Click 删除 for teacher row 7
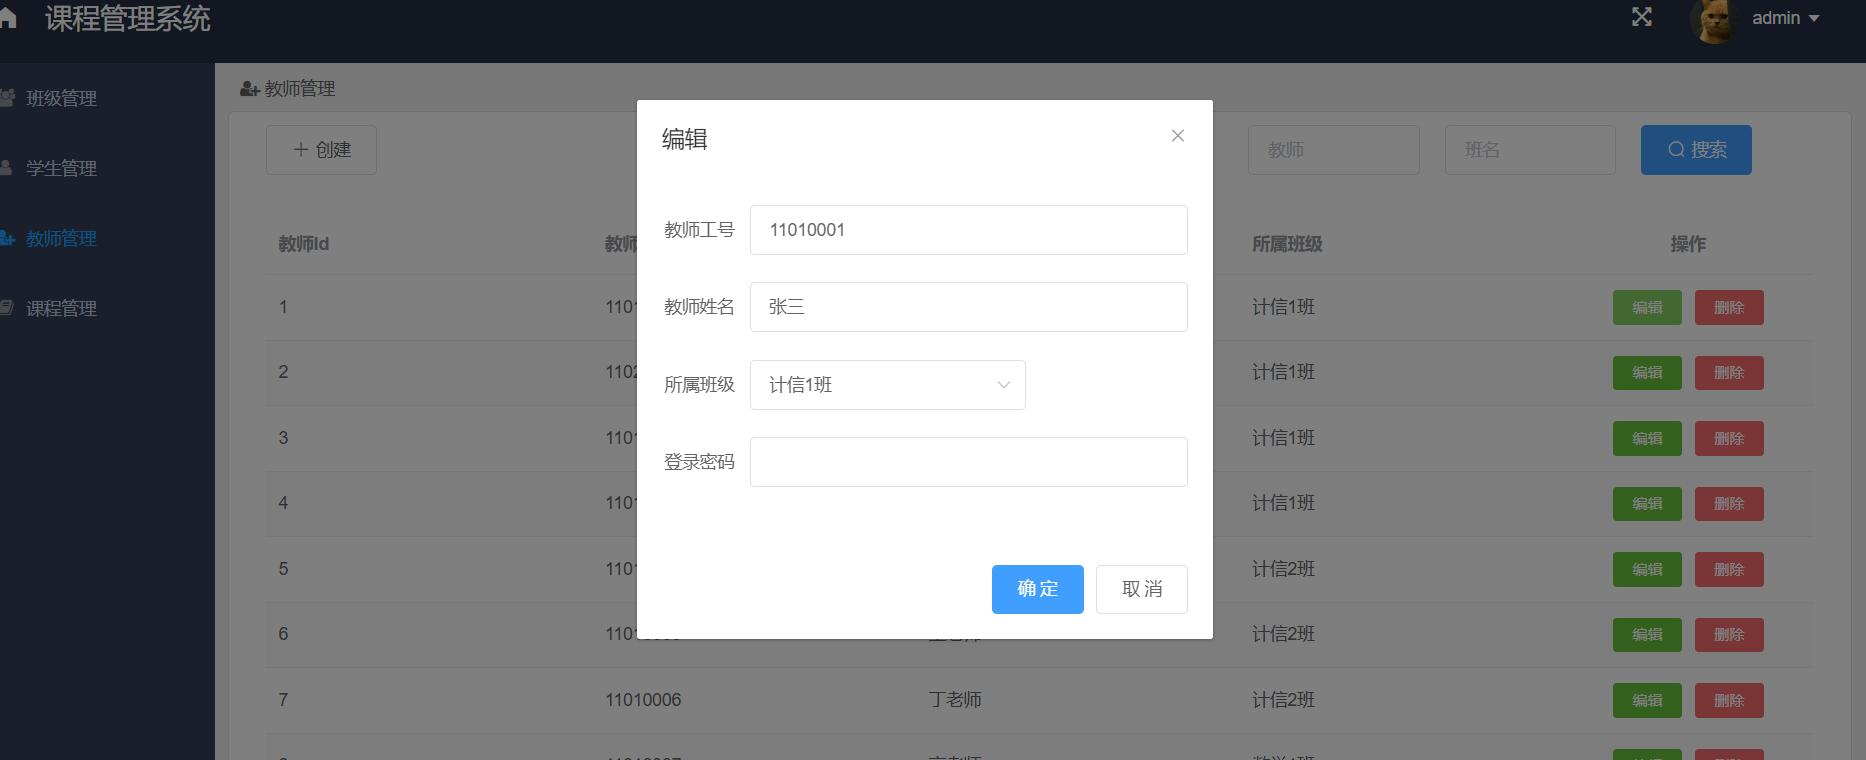This screenshot has height=760, width=1866. [x=1729, y=700]
